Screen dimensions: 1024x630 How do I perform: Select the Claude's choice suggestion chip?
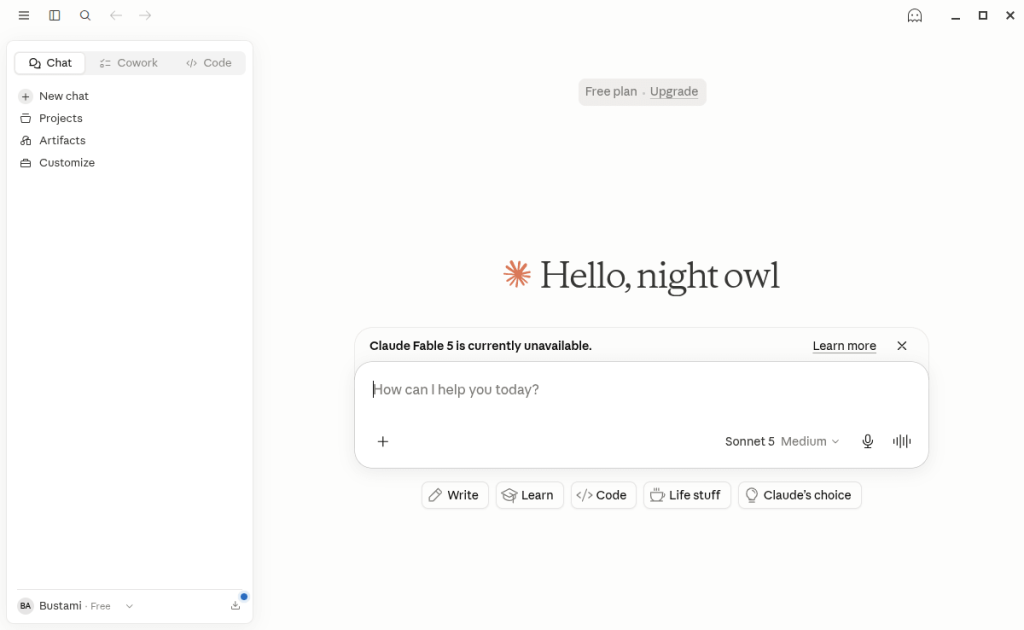[799, 495]
